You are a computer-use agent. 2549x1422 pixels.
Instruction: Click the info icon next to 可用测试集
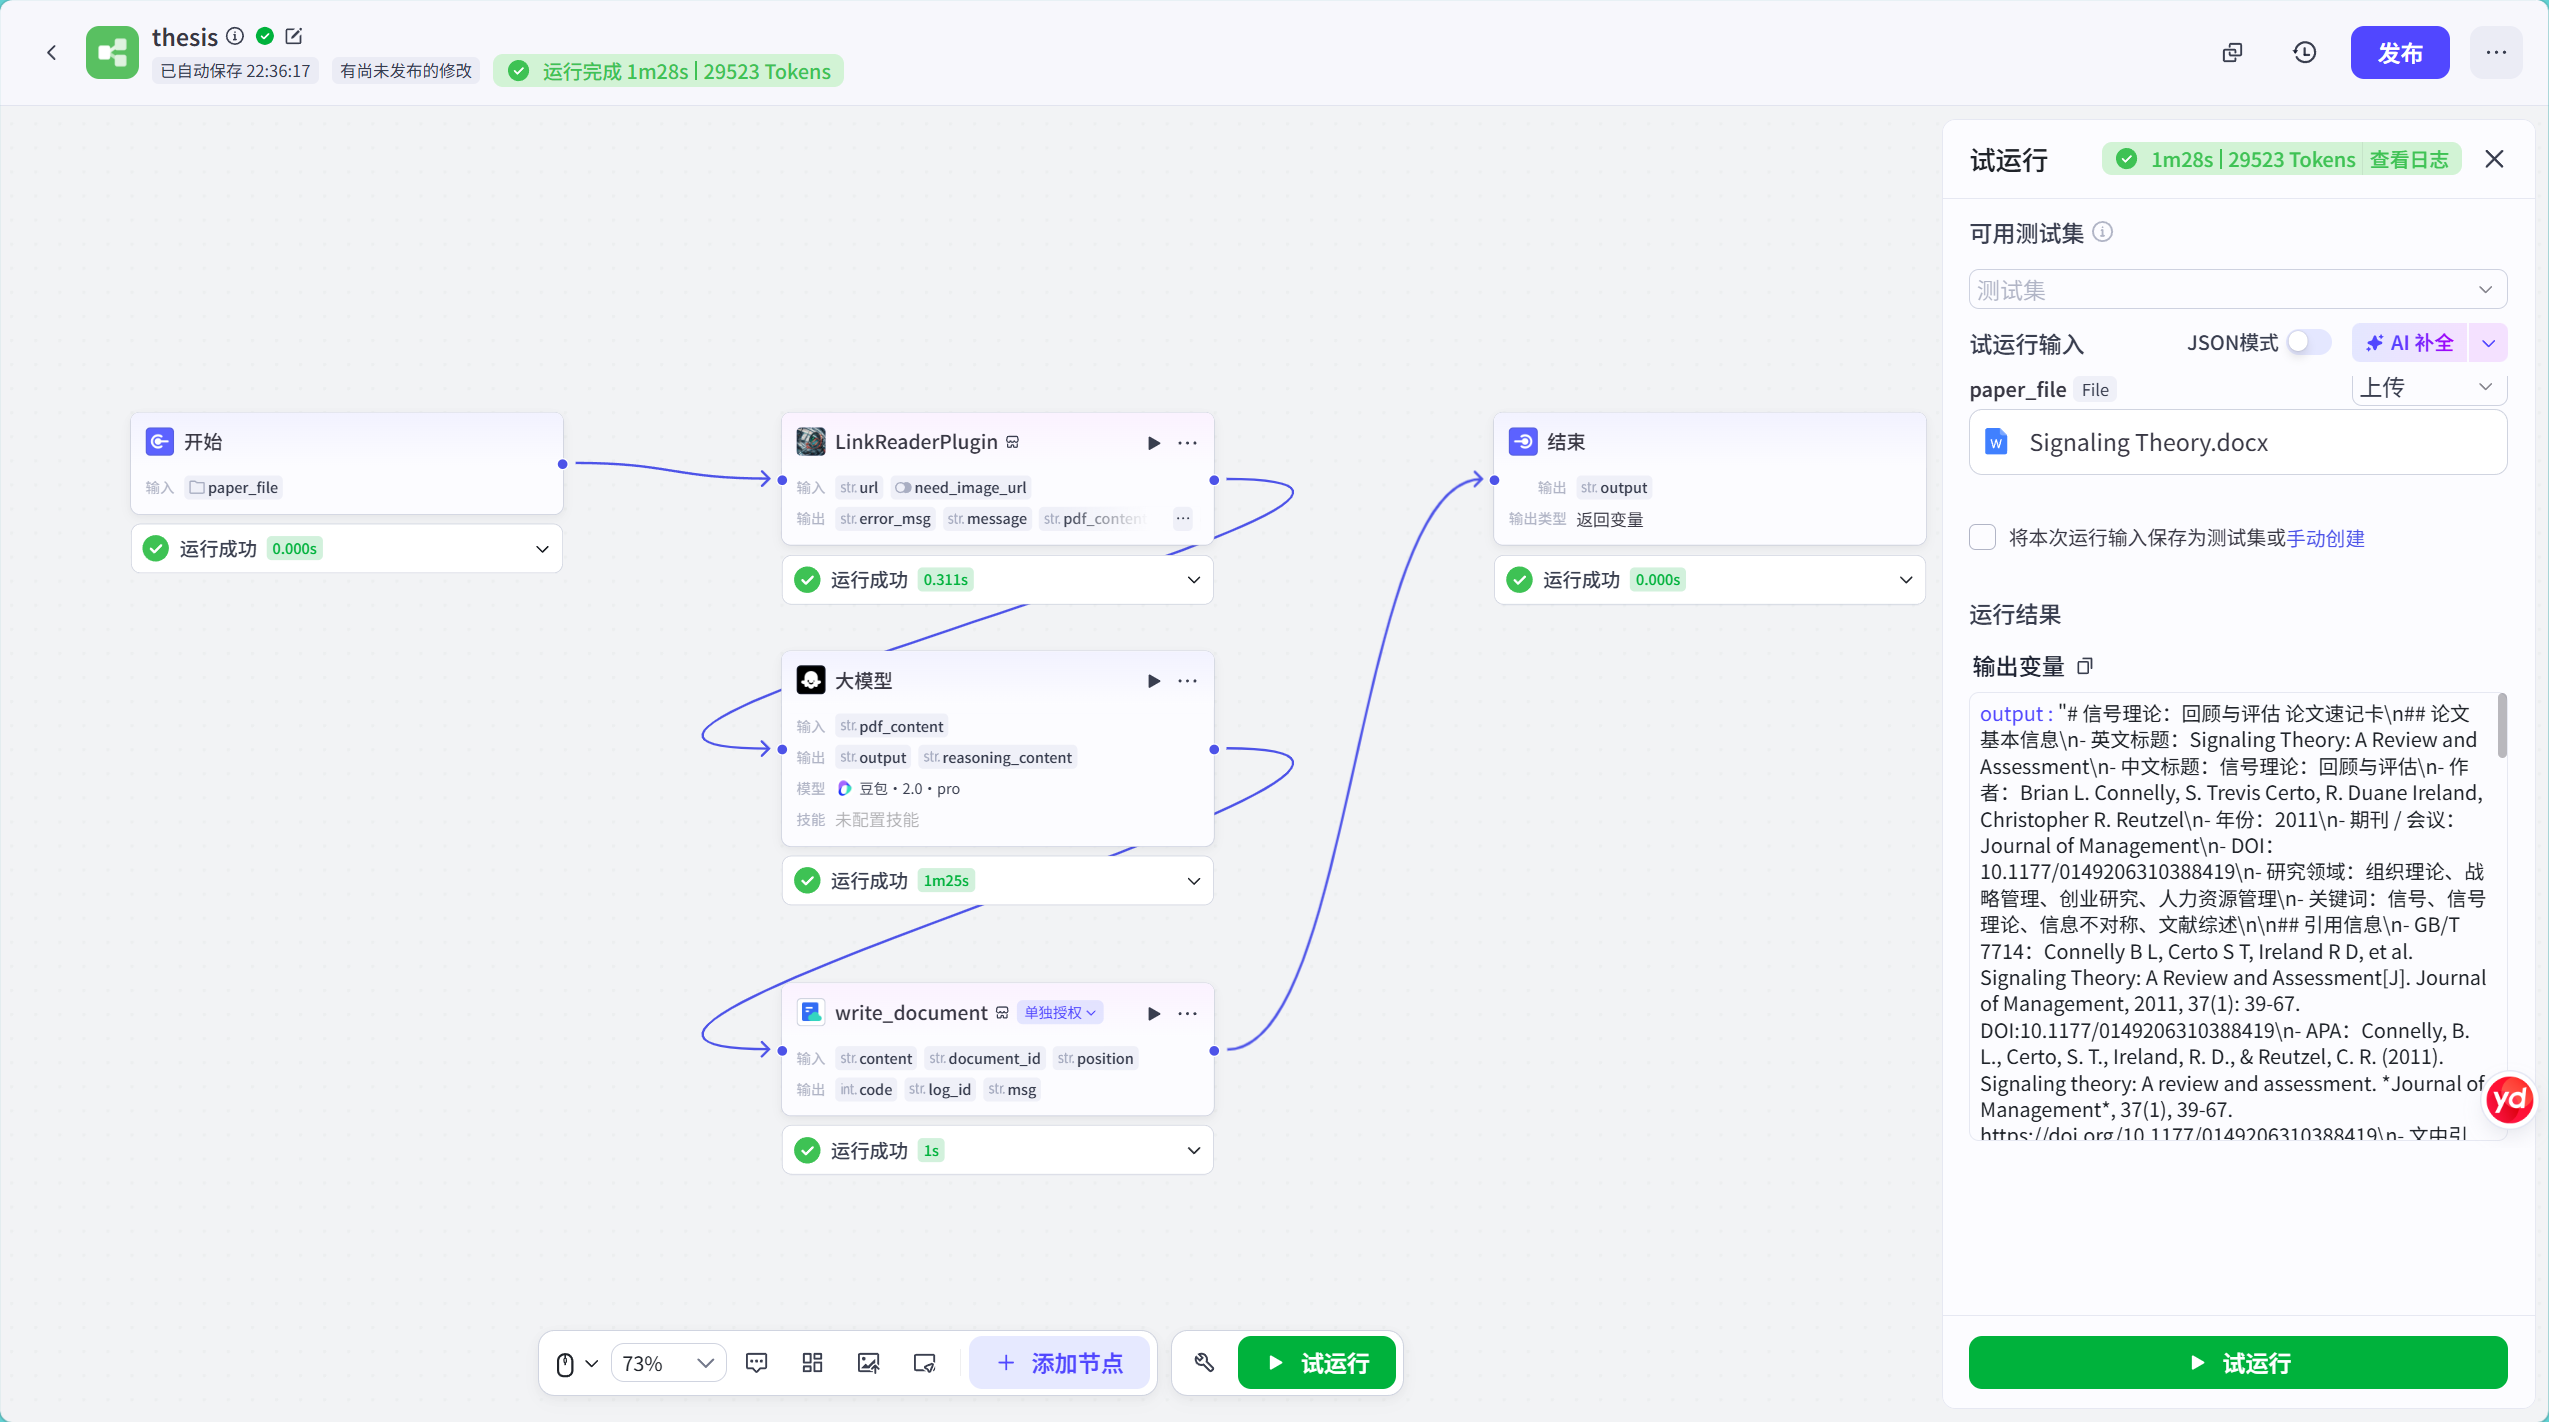pyautogui.click(x=2103, y=232)
